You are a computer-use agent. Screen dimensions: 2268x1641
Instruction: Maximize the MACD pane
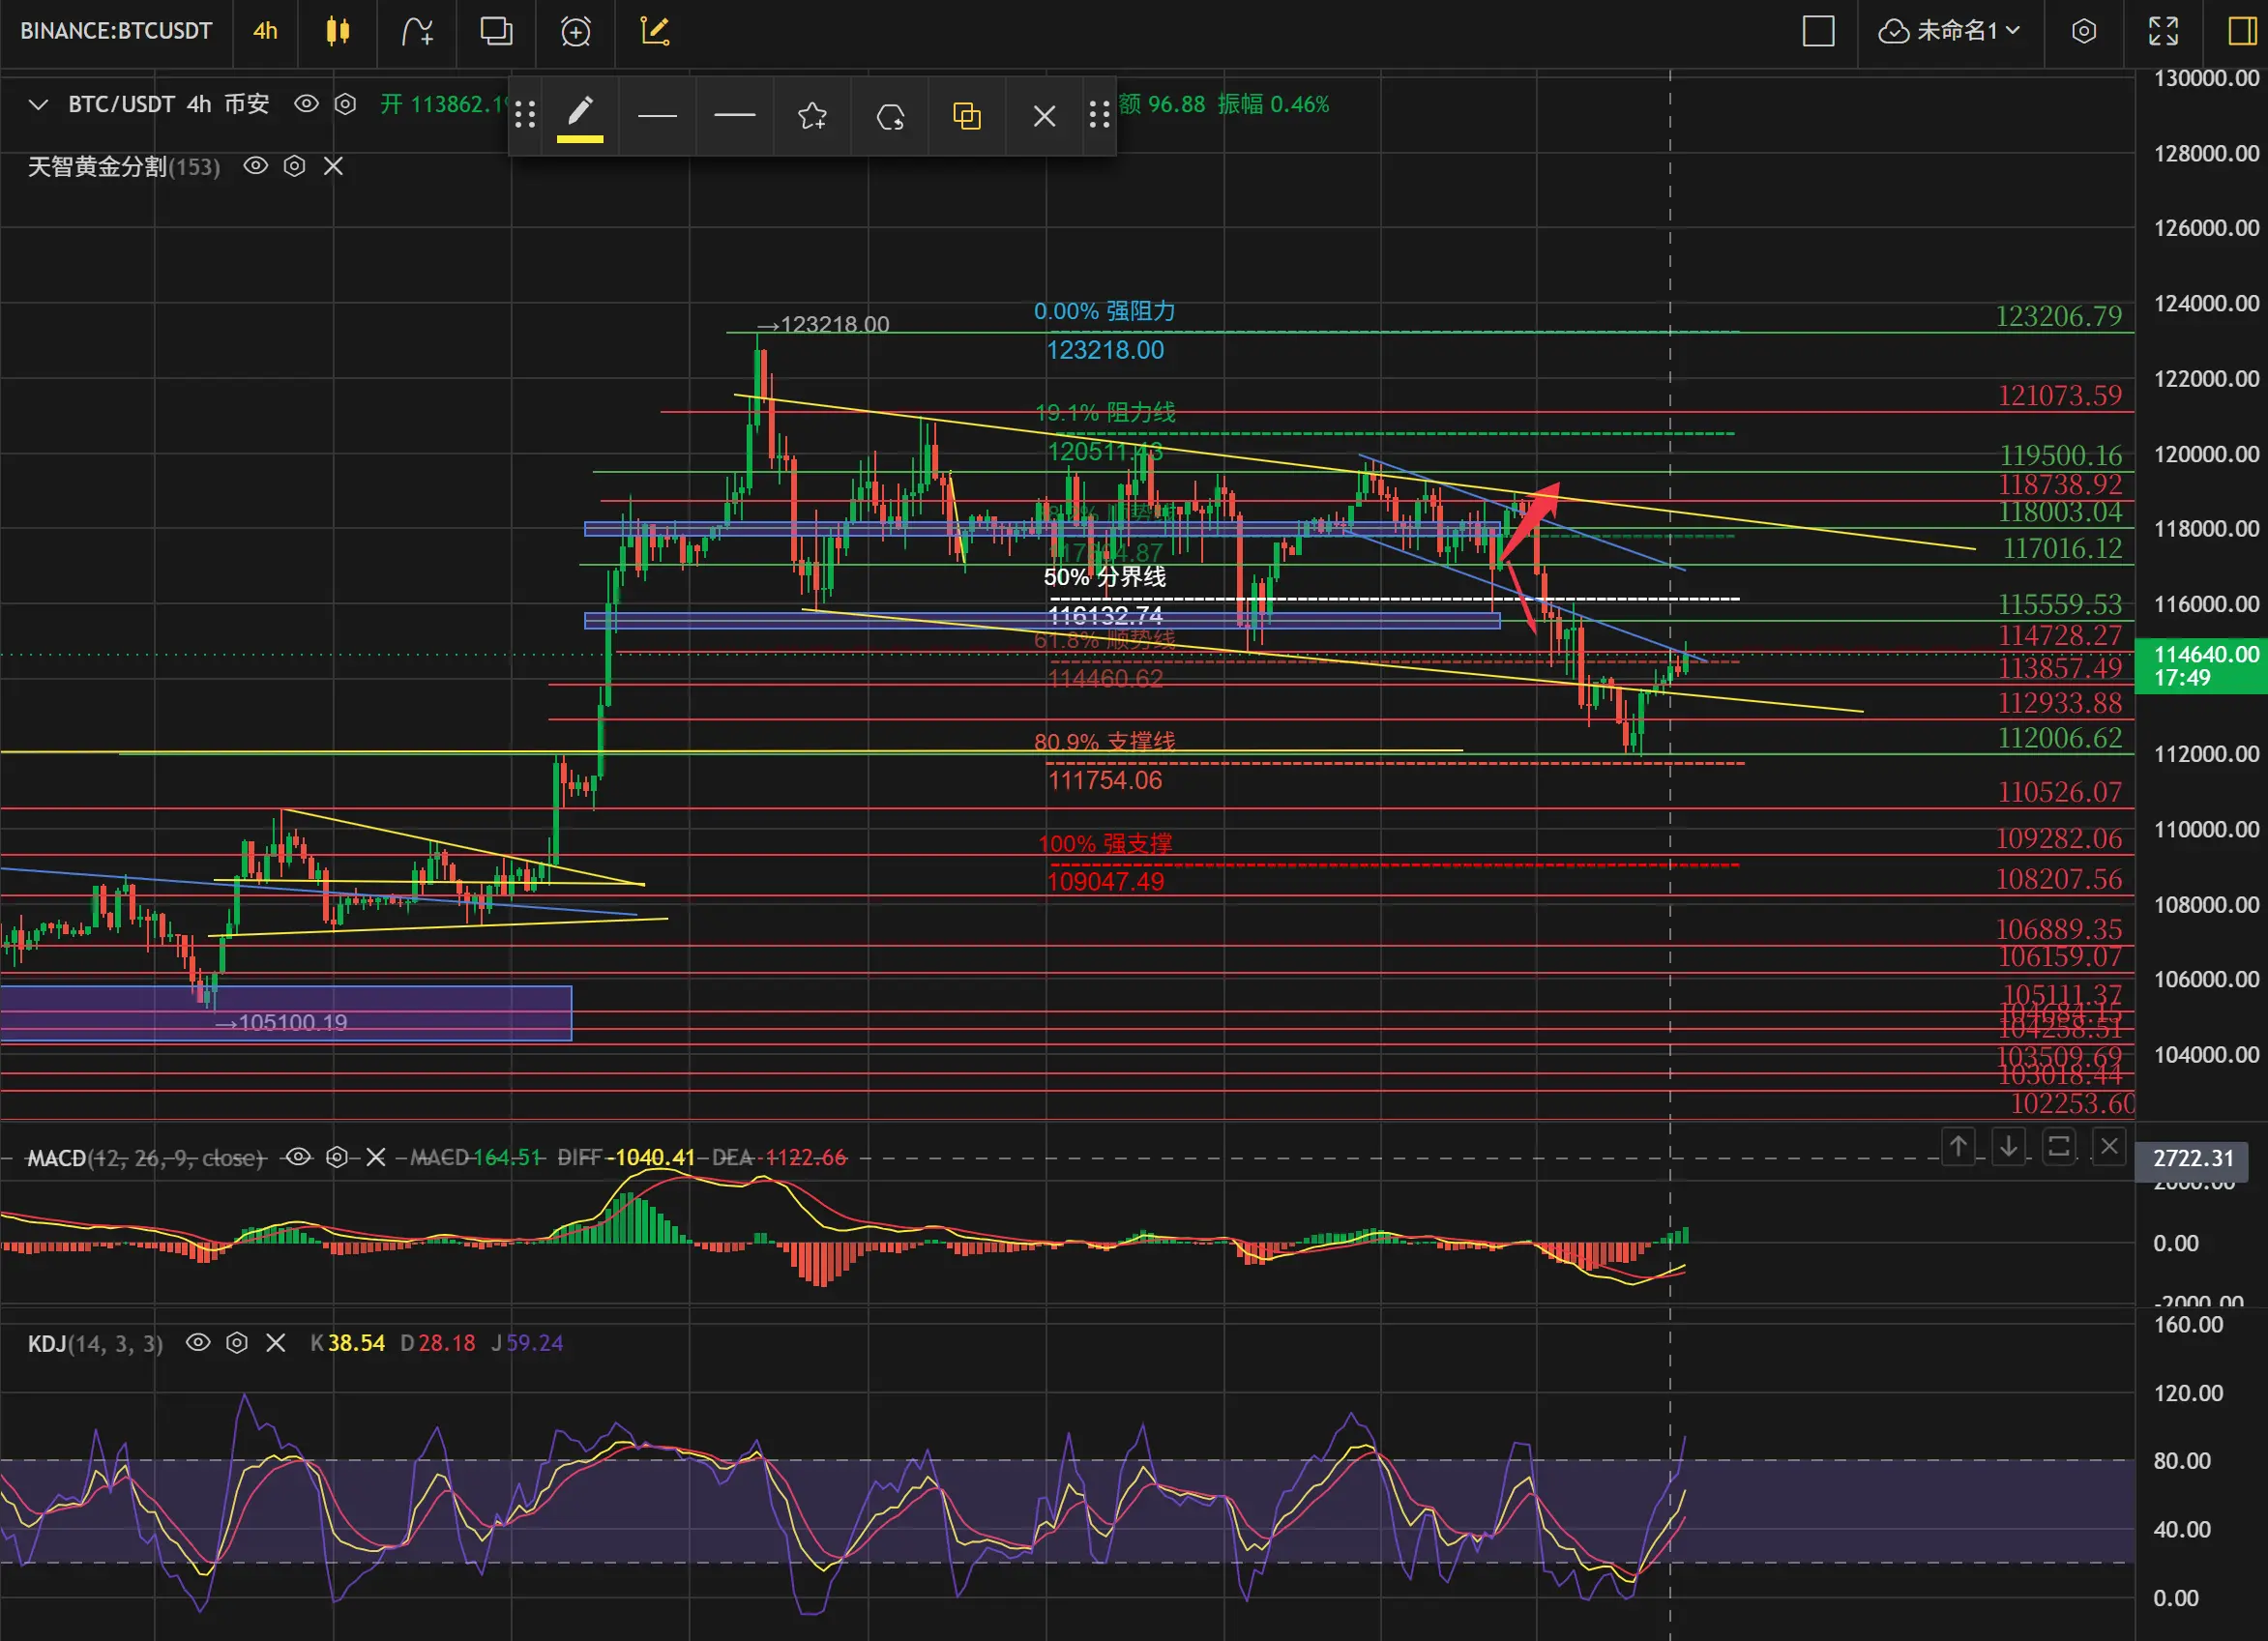[x=2059, y=1146]
